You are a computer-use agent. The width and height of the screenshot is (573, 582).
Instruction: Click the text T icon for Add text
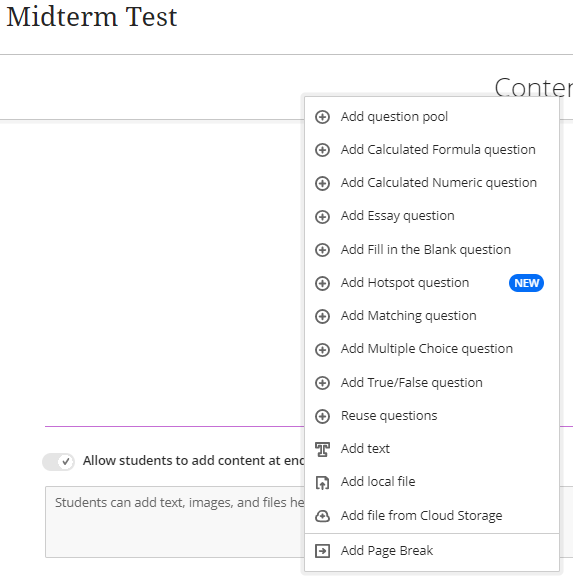322,449
